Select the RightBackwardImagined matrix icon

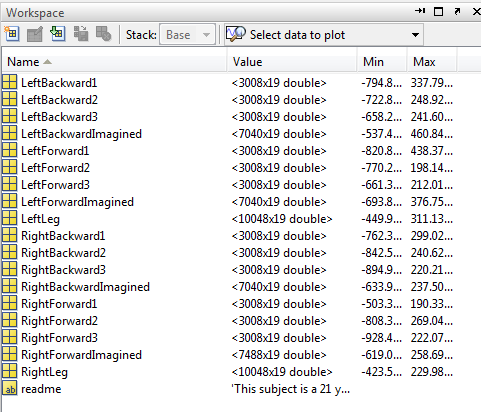(9, 286)
